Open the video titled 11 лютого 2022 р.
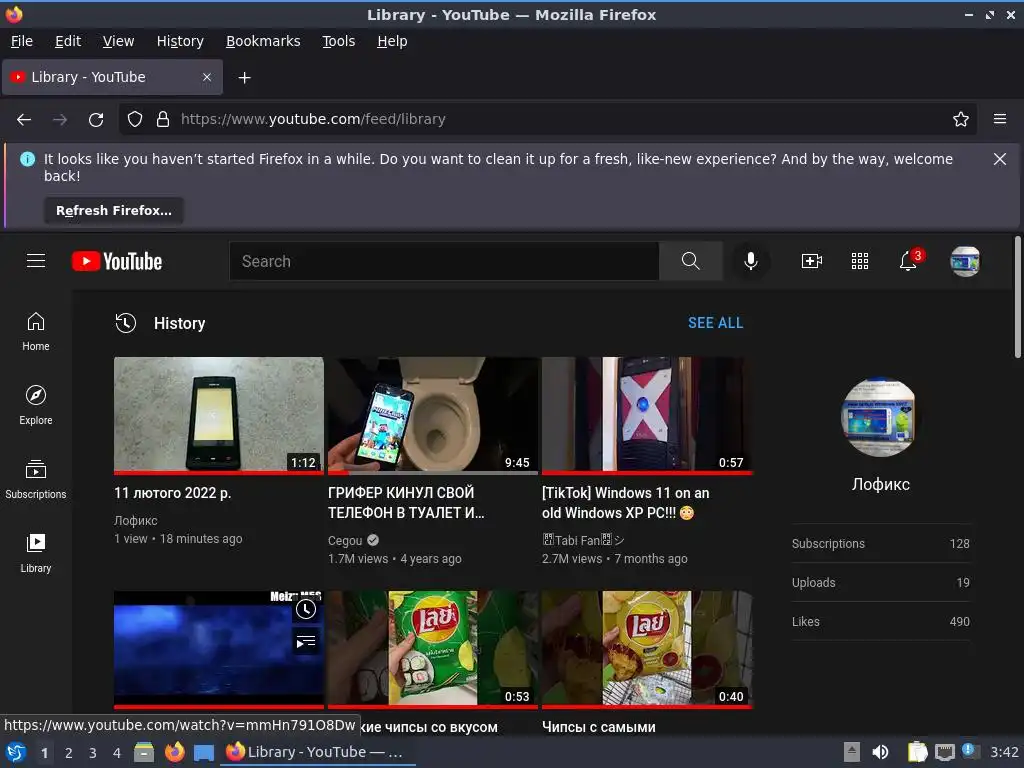 pos(172,493)
